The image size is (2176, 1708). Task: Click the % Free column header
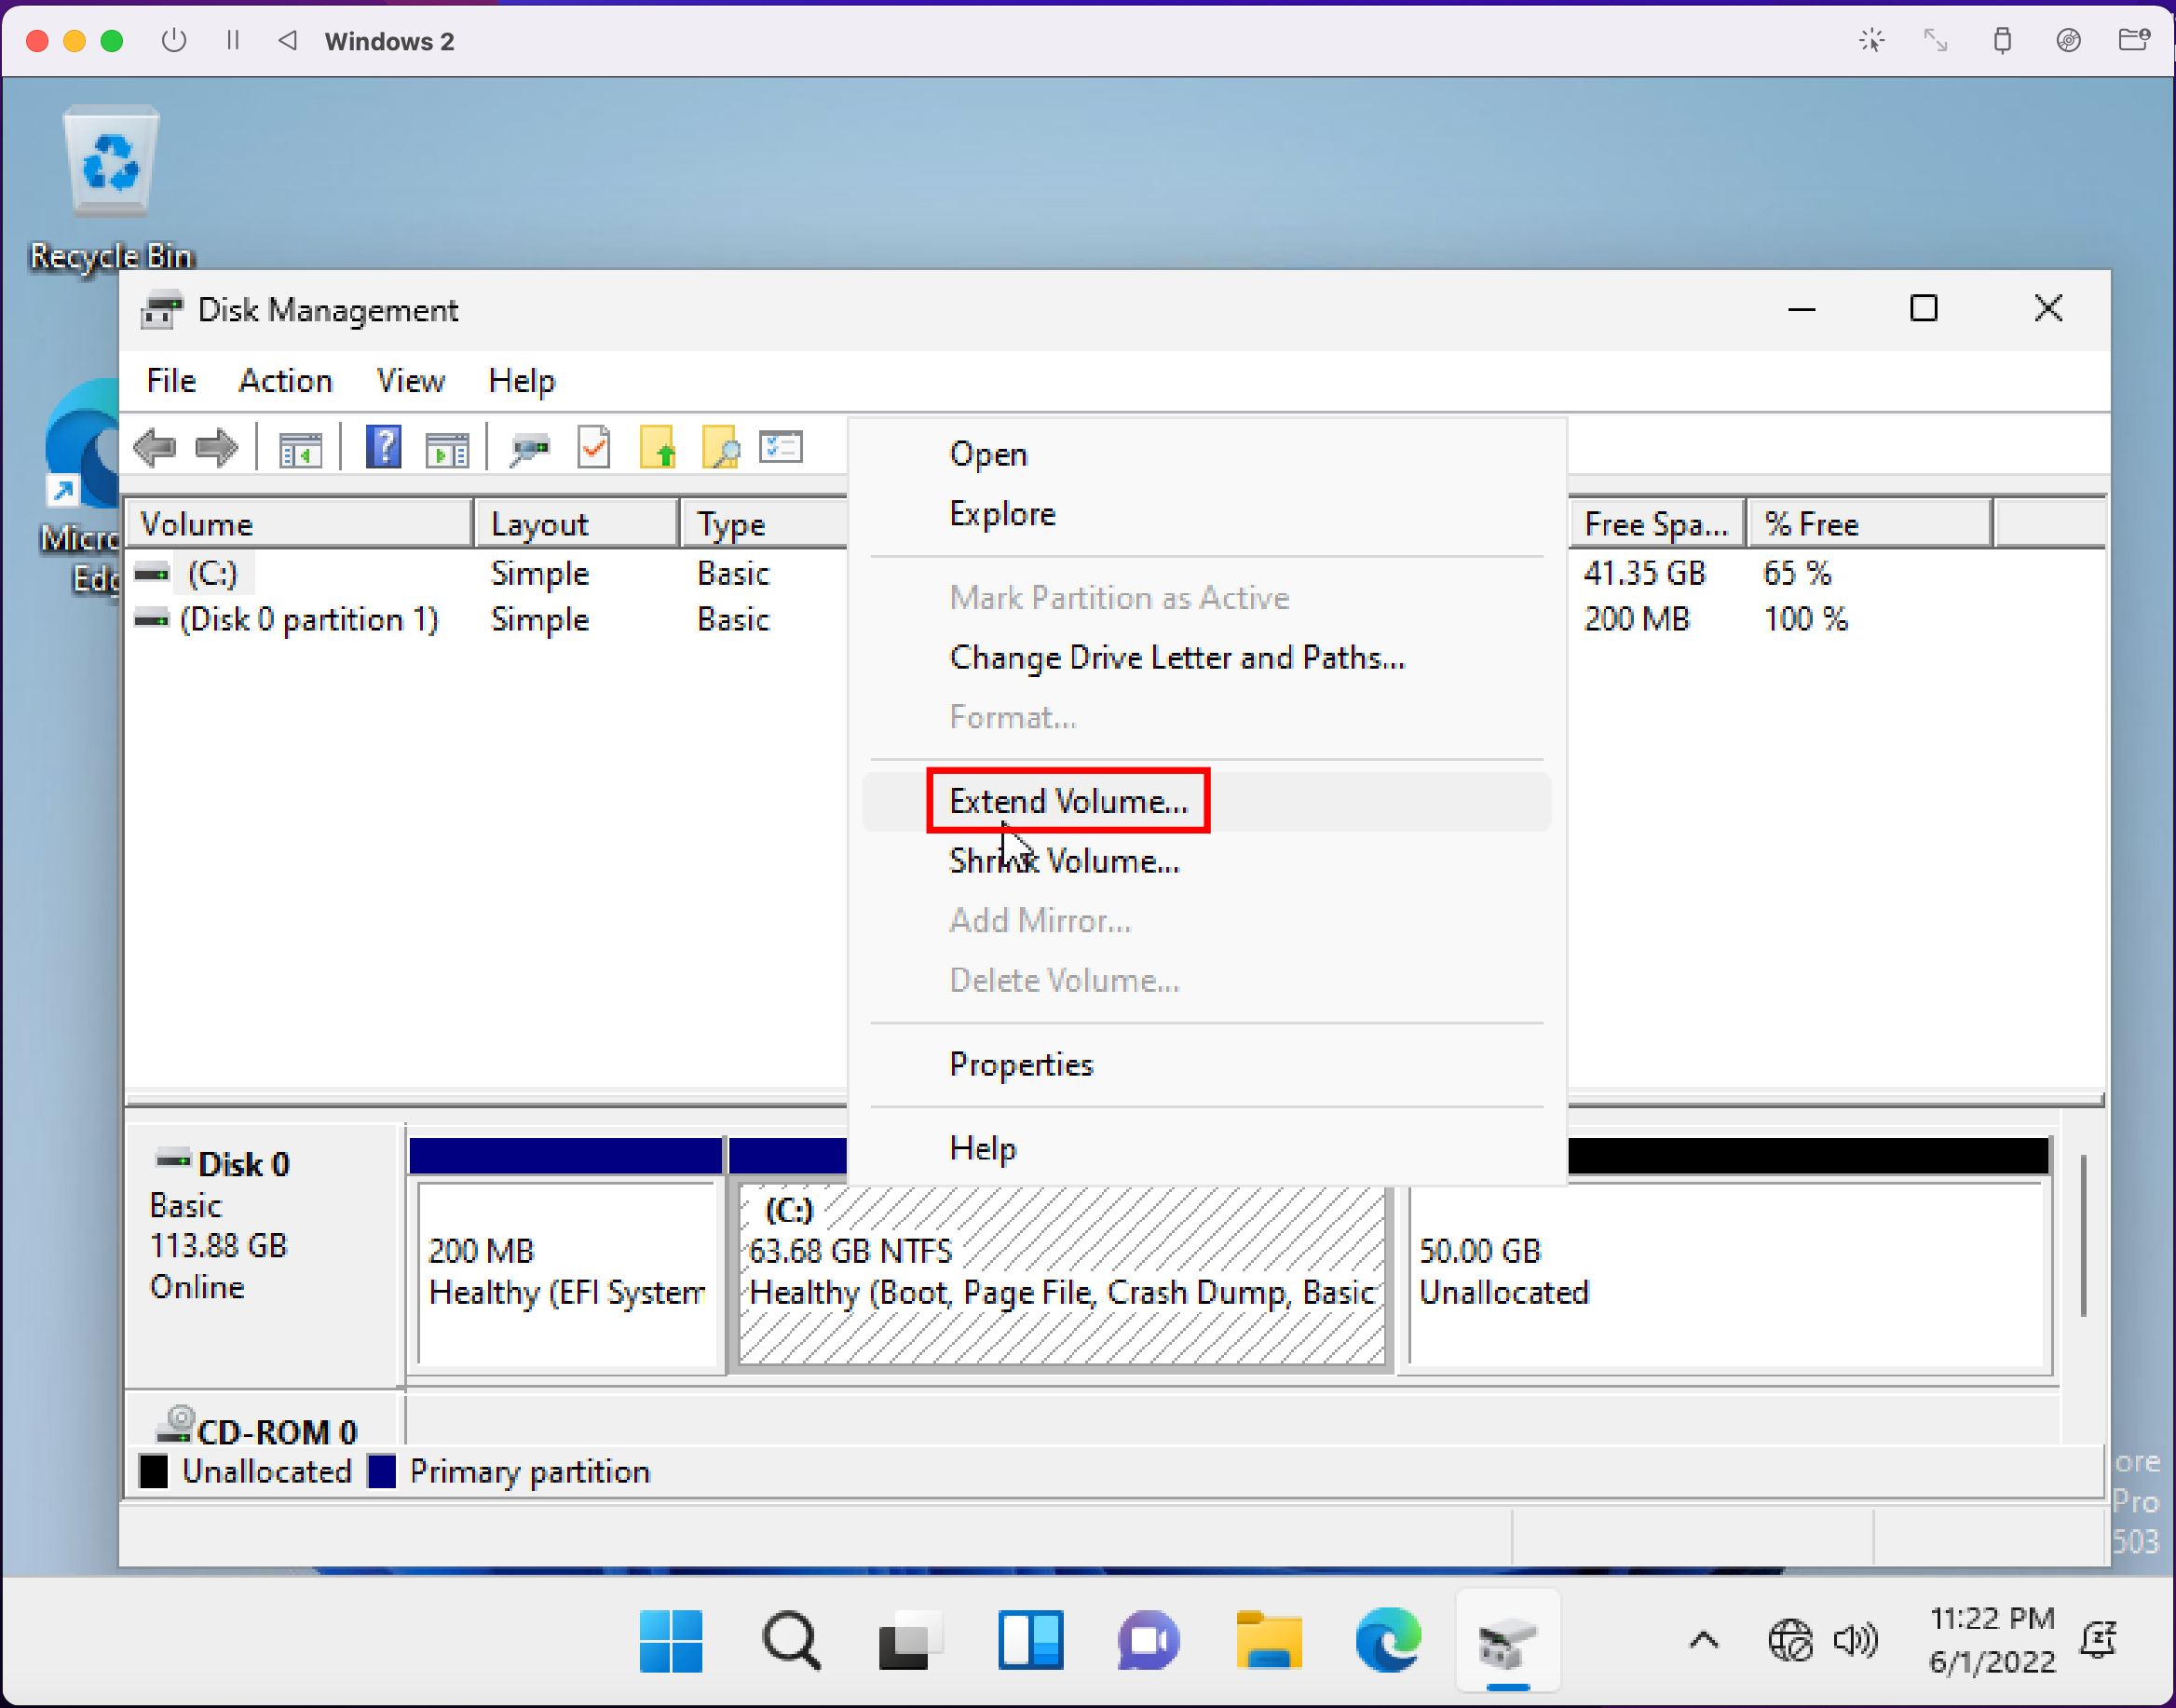[x=1866, y=523]
